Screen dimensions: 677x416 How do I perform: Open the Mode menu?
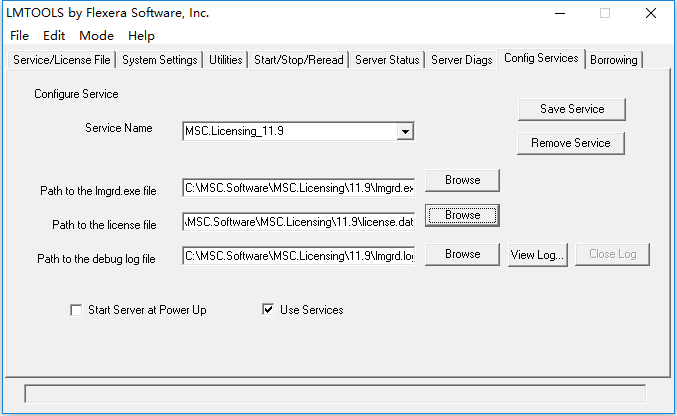96,36
